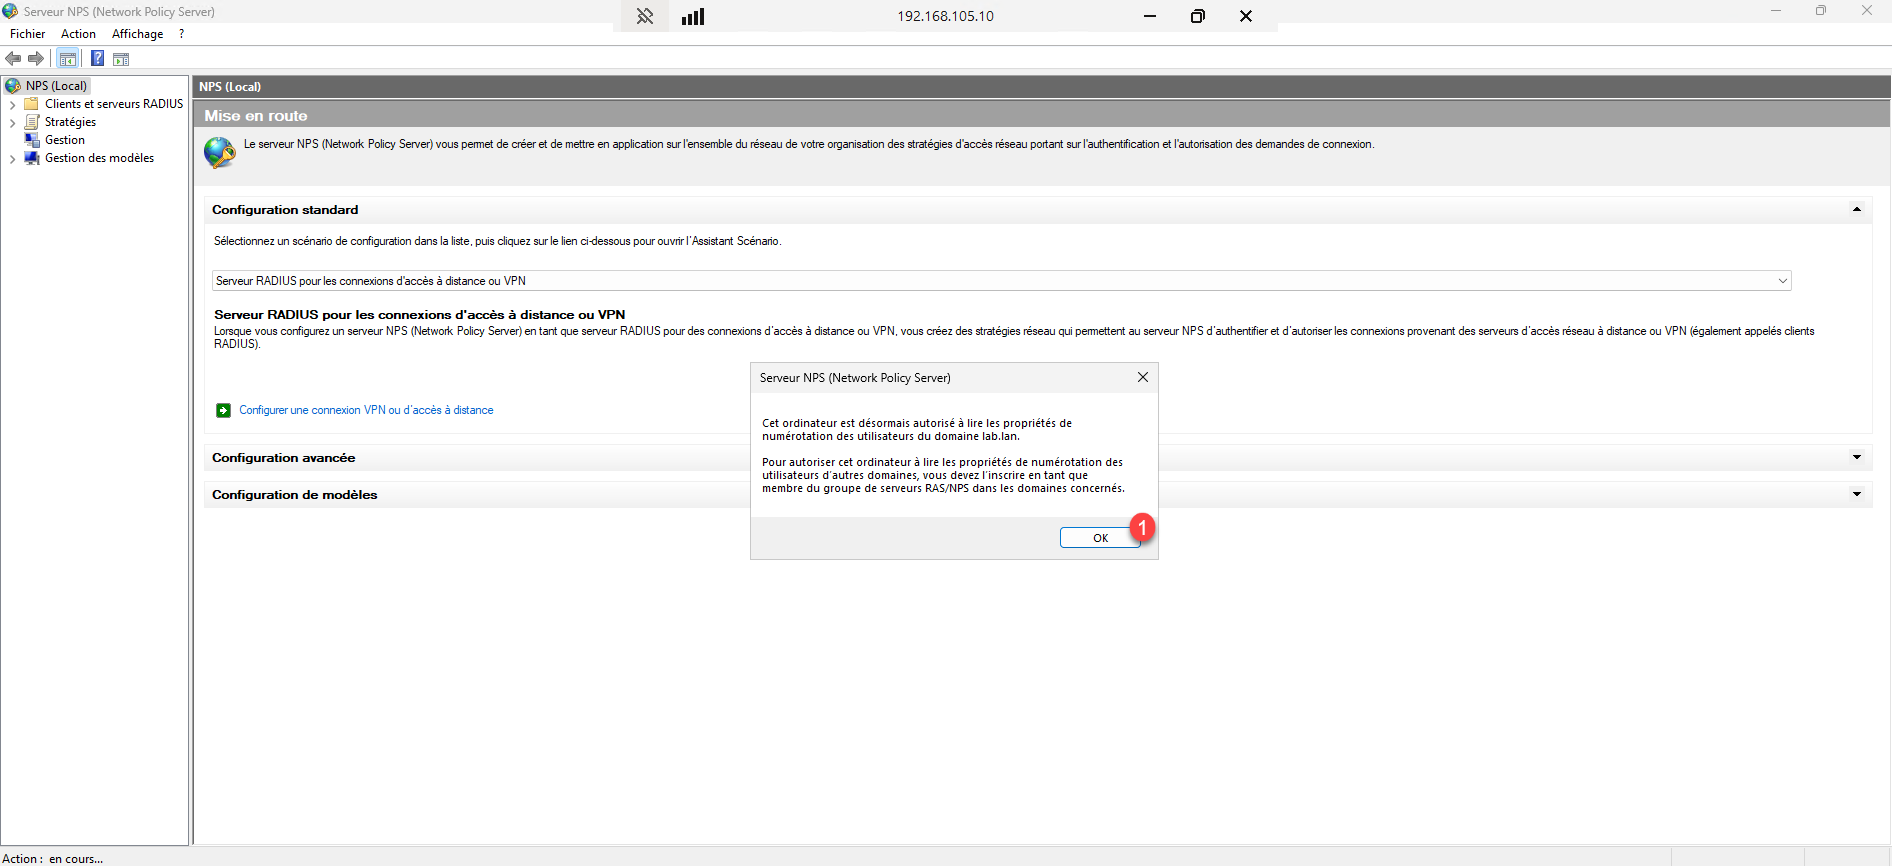Click the Back arrow in toolbar

[13, 59]
